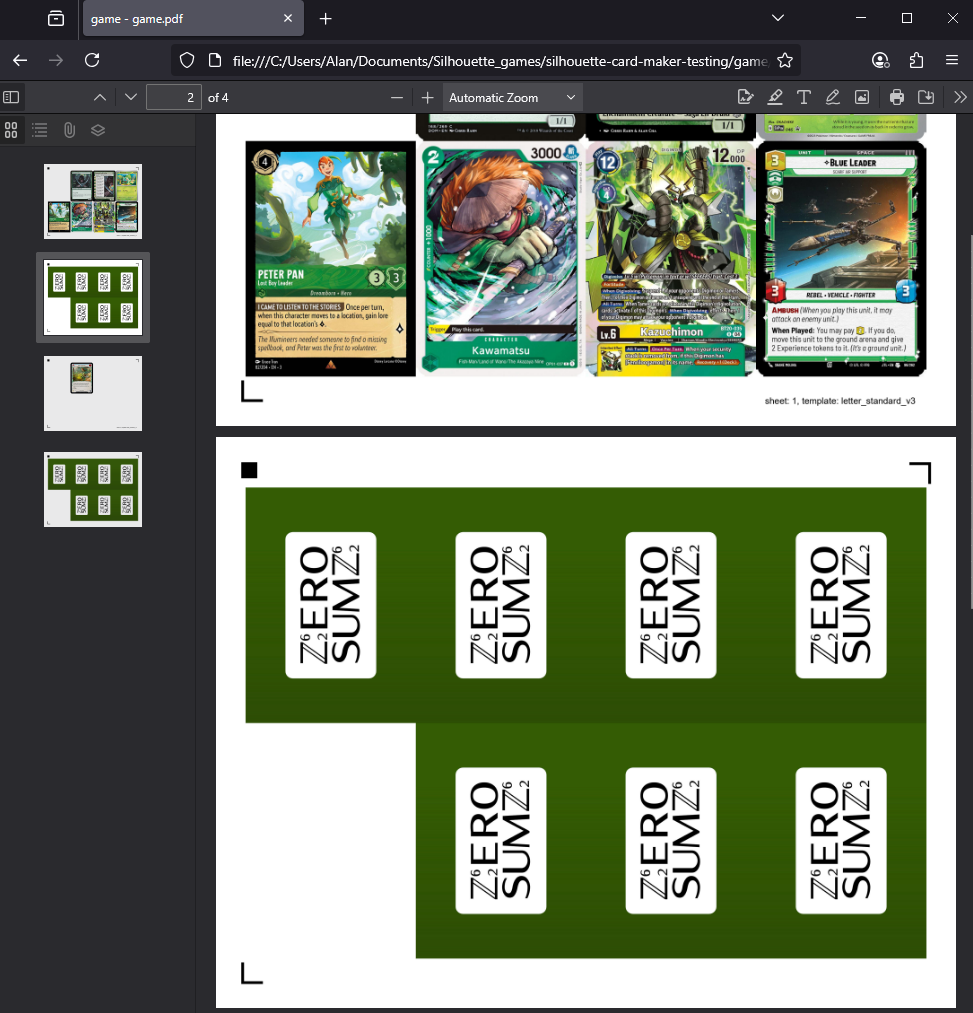Screen dimensions: 973x1013
Task: Toggle the PDF sidebar panel
Action: pos(11,98)
